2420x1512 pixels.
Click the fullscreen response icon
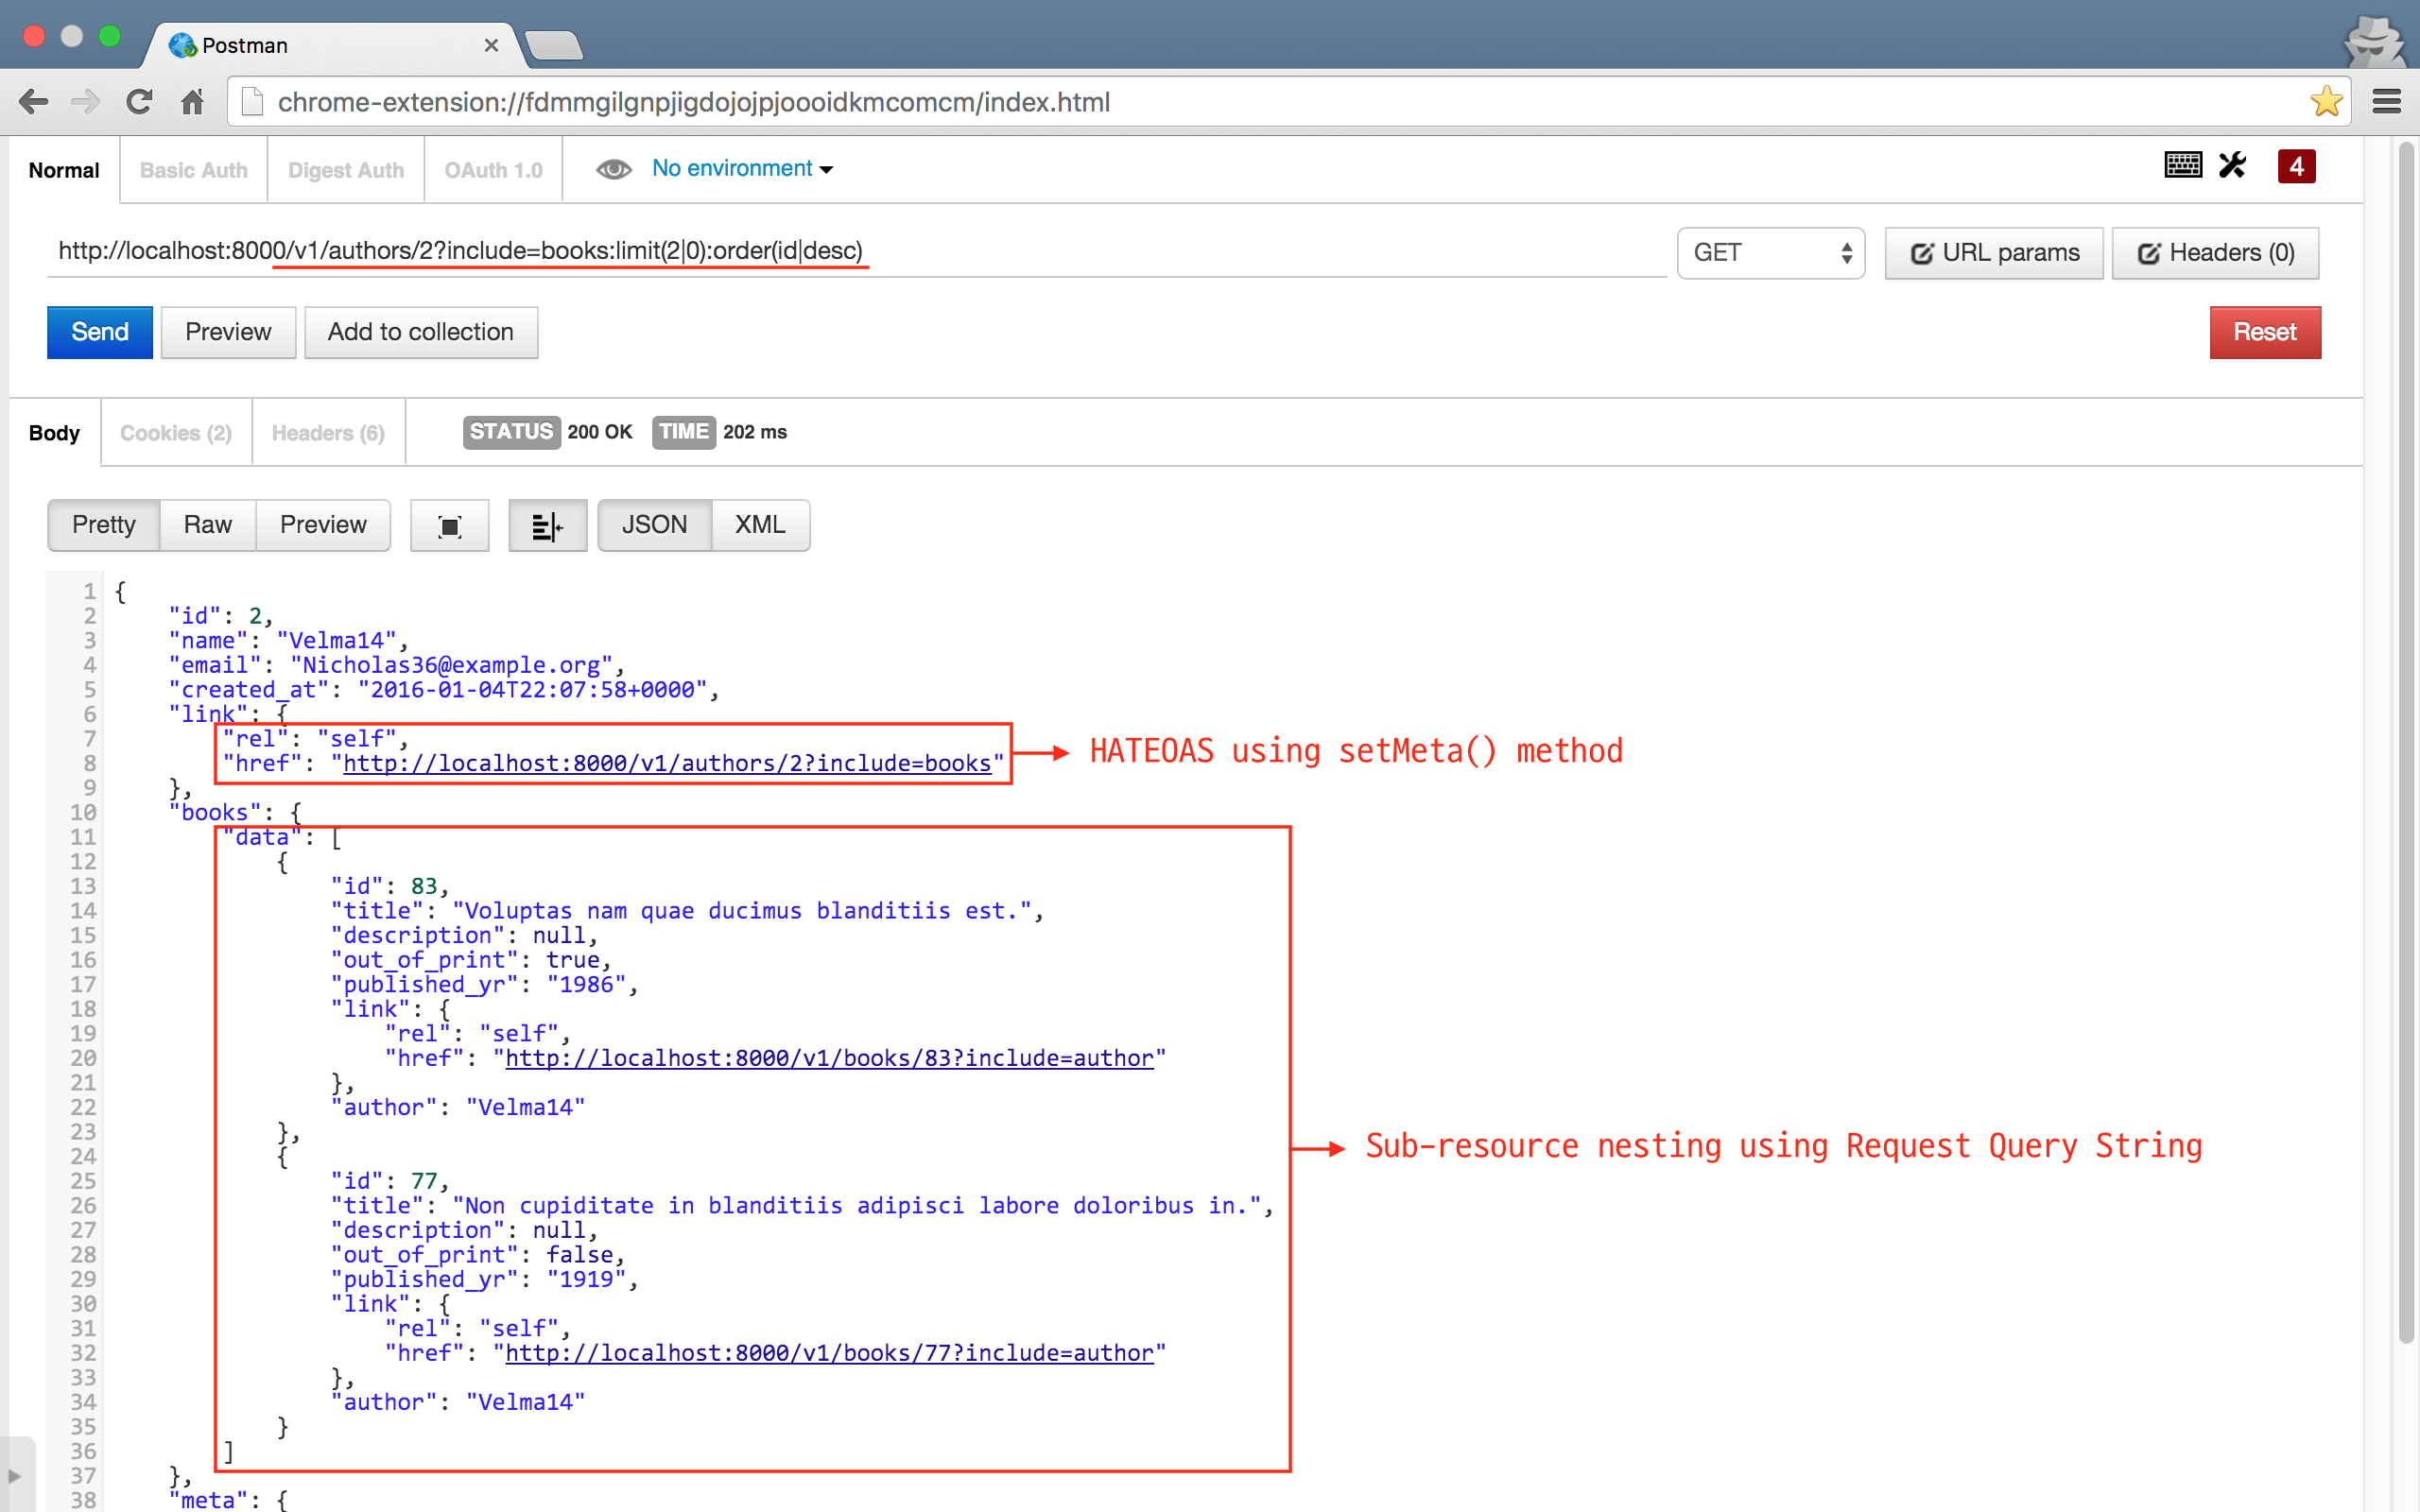click(x=450, y=526)
